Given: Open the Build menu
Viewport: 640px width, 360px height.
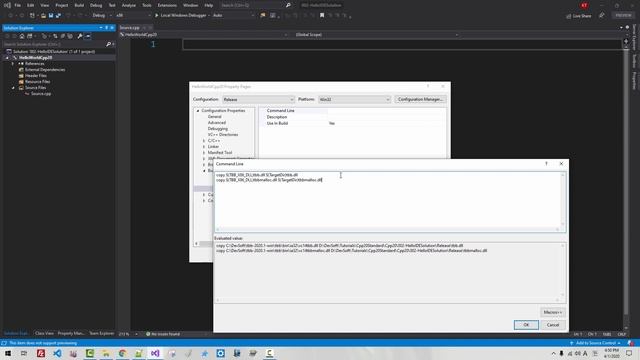Looking at the screenshot, I should tap(79, 5).
